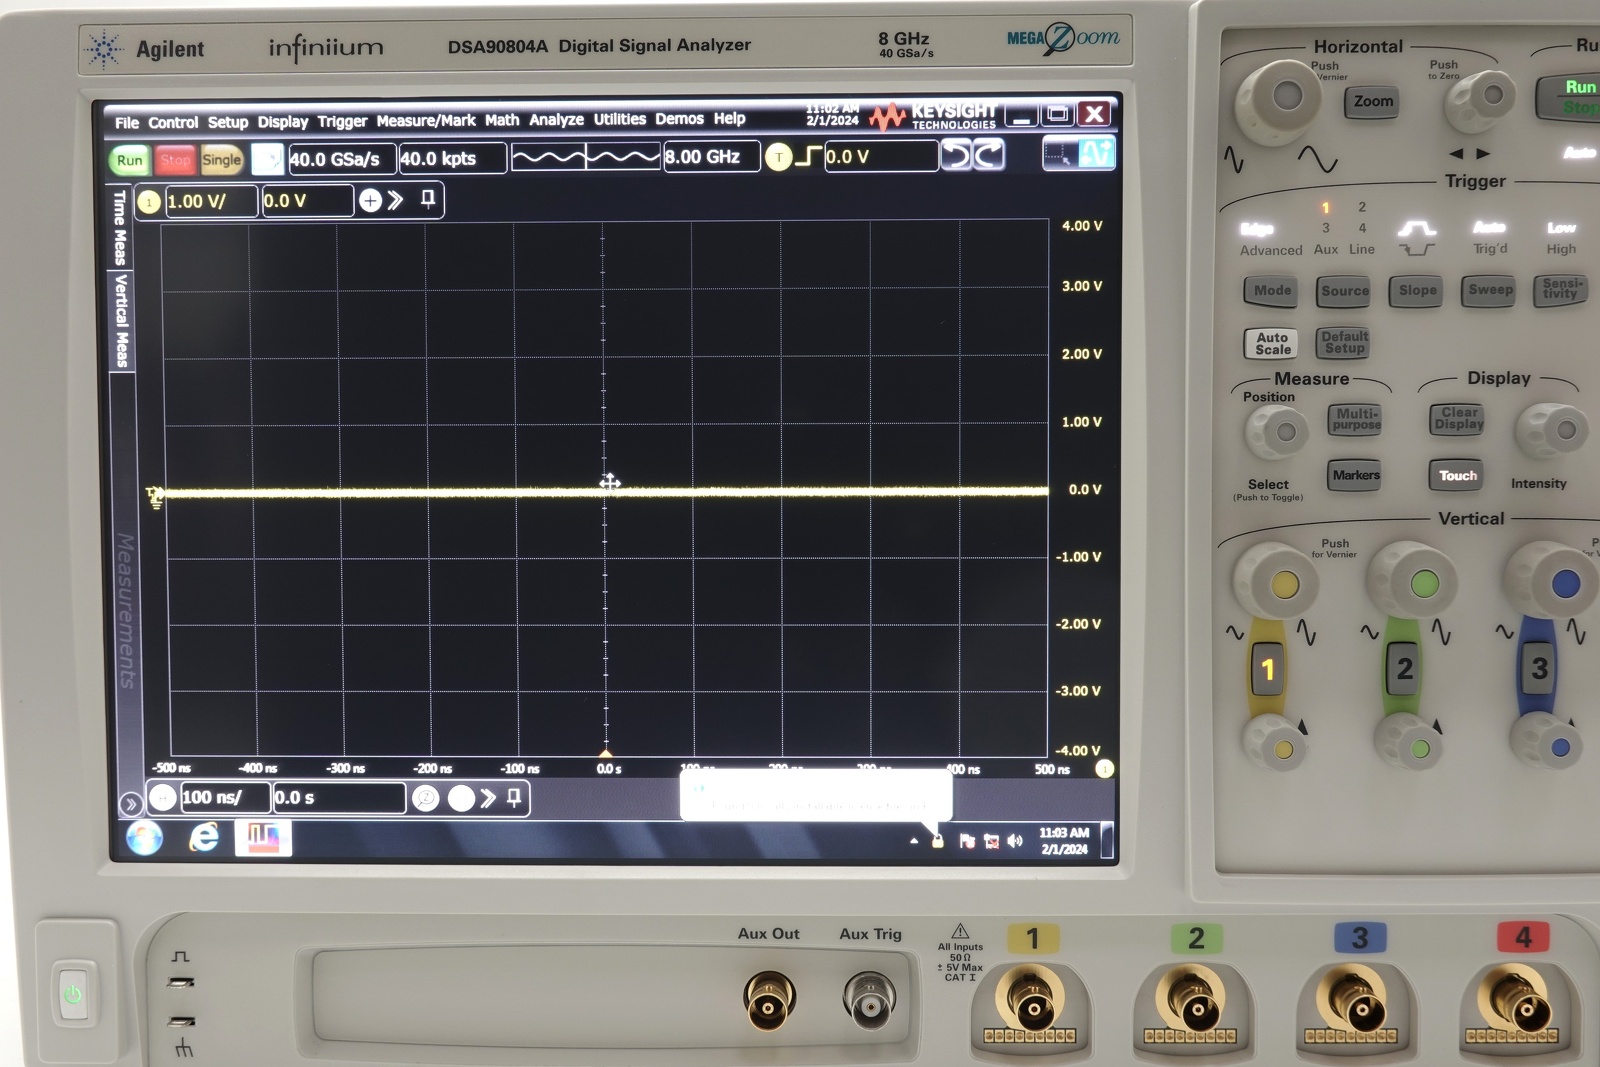Click the redo arrow icon
This screenshot has height=1067, width=1600.
click(x=989, y=155)
